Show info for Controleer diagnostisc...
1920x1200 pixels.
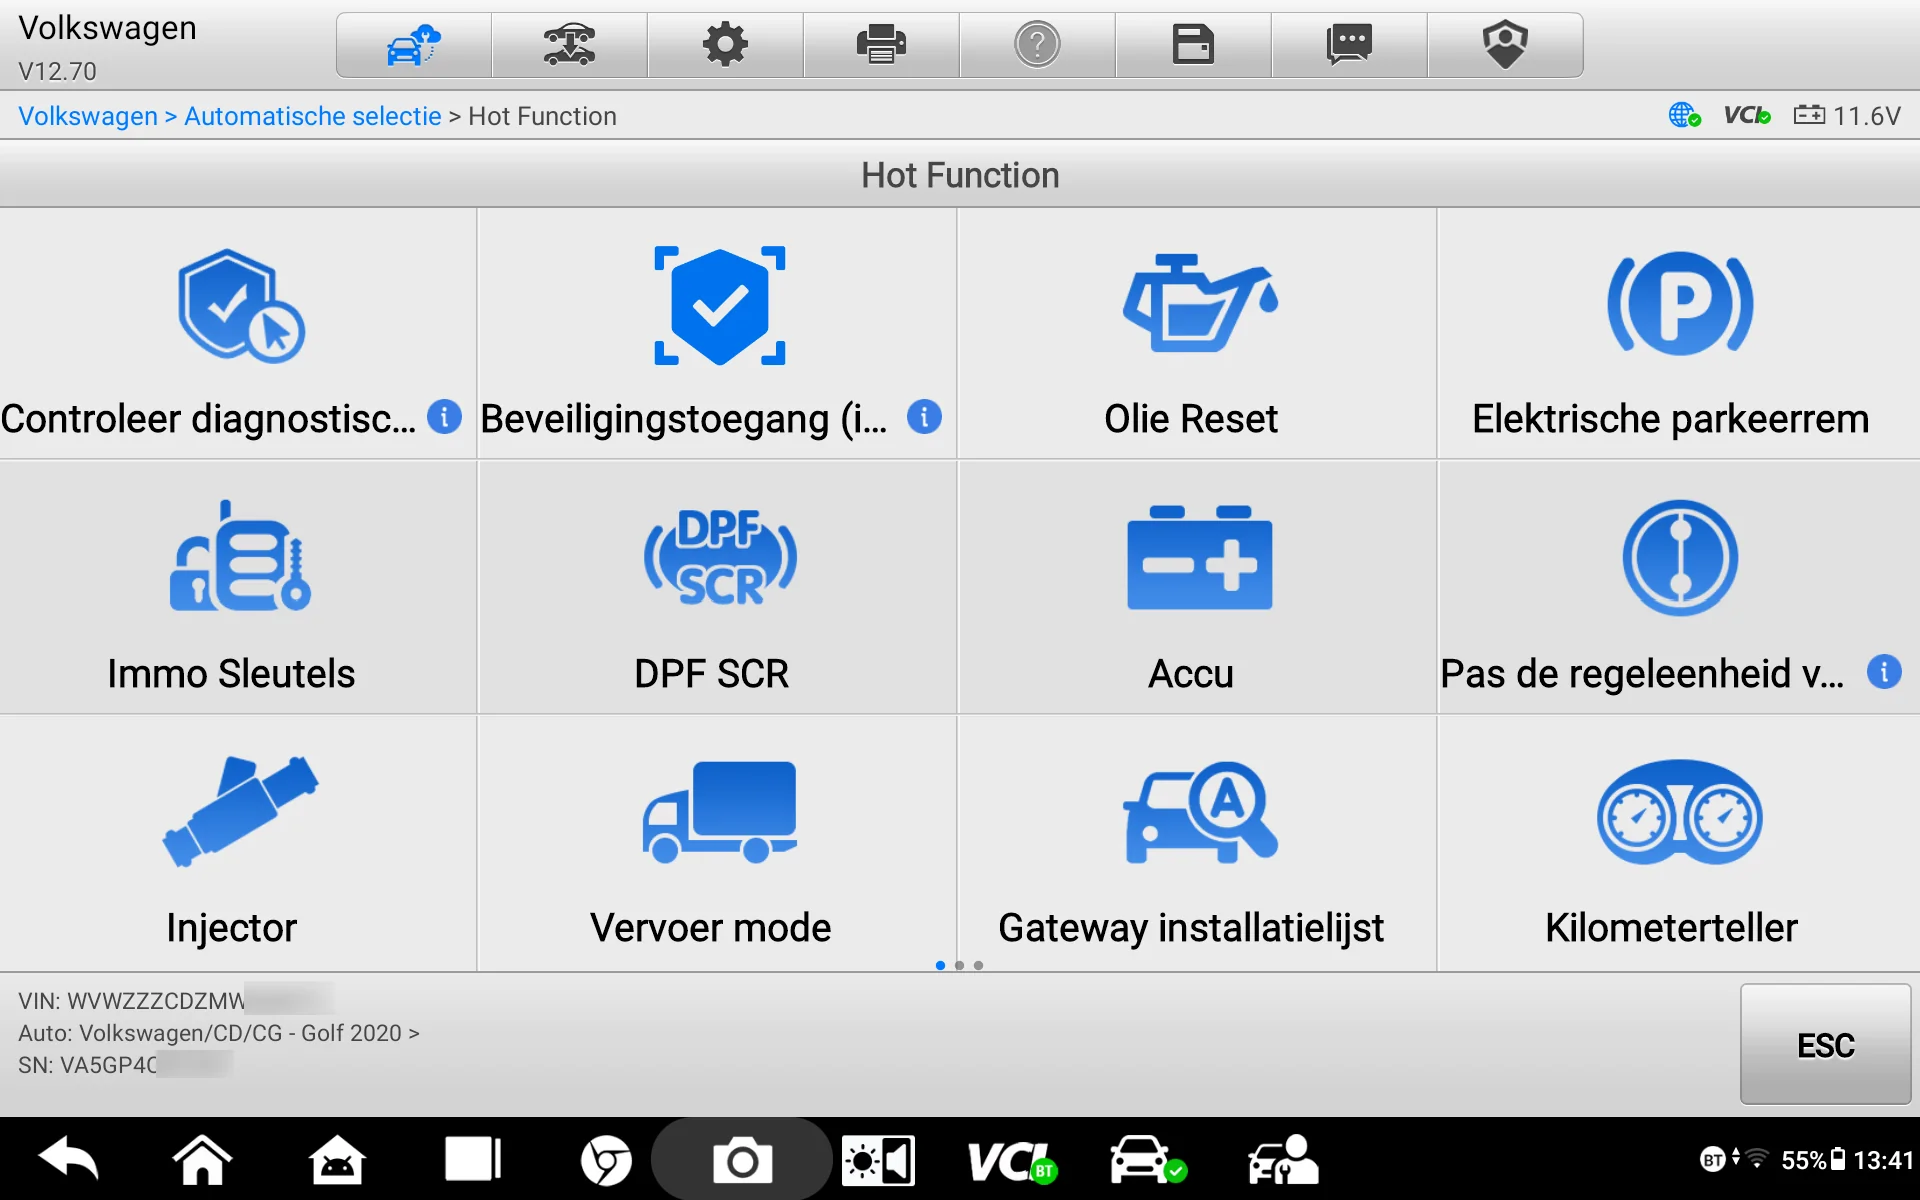click(444, 417)
